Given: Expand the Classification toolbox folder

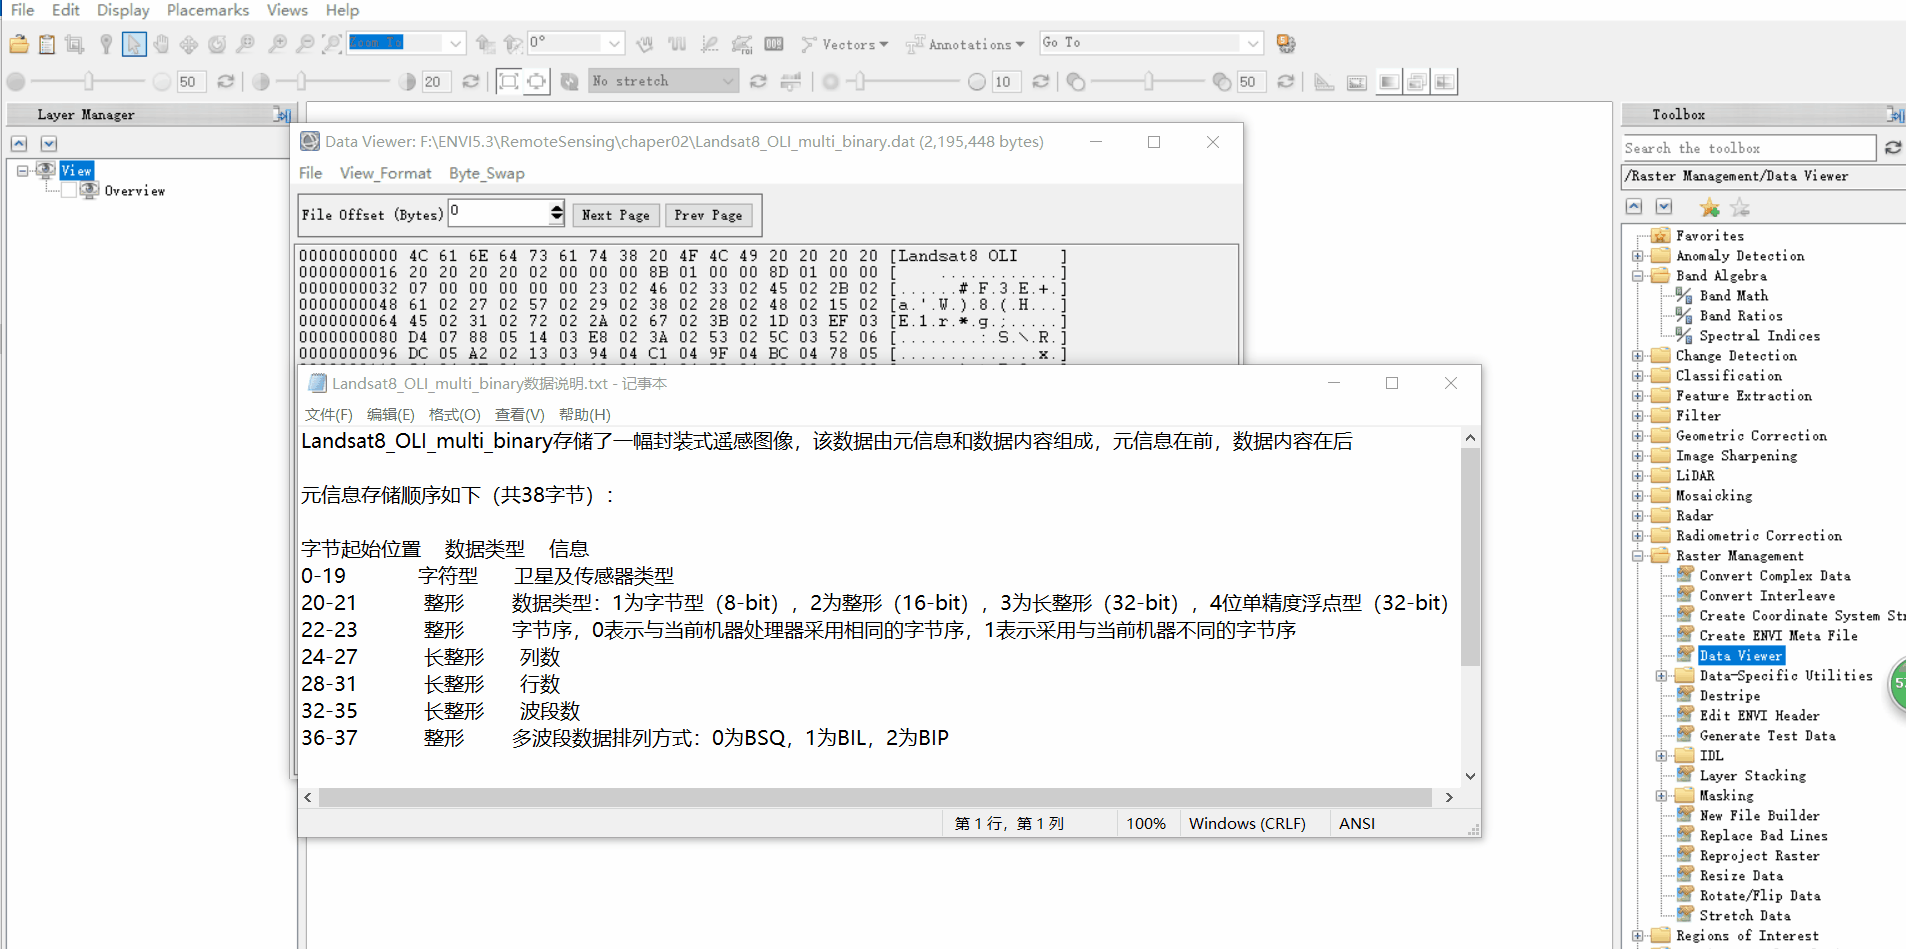Looking at the screenshot, I should coord(1638,376).
